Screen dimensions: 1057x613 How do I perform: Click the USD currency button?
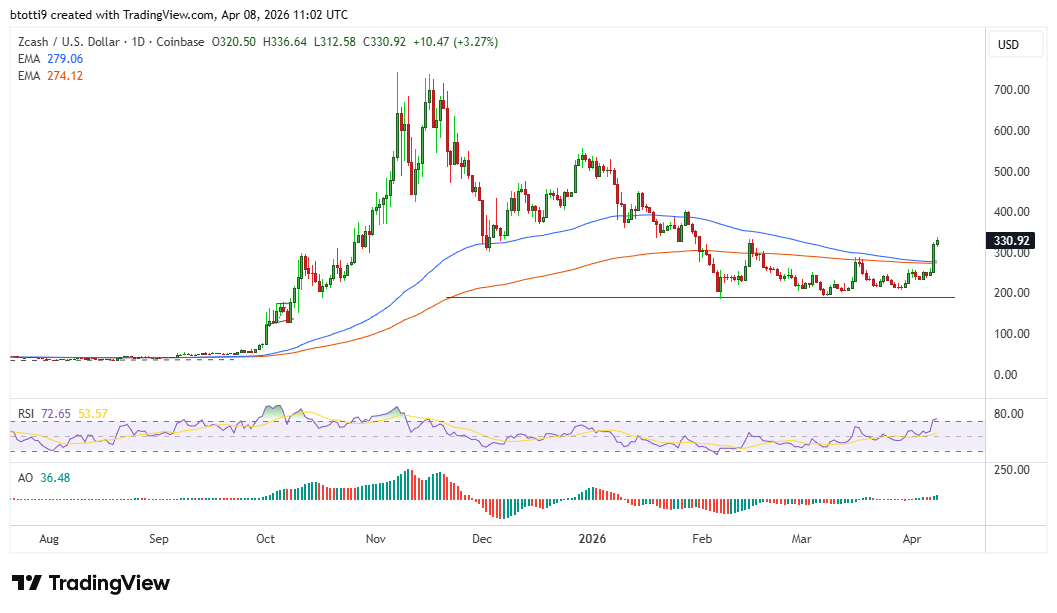click(1014, 44)
